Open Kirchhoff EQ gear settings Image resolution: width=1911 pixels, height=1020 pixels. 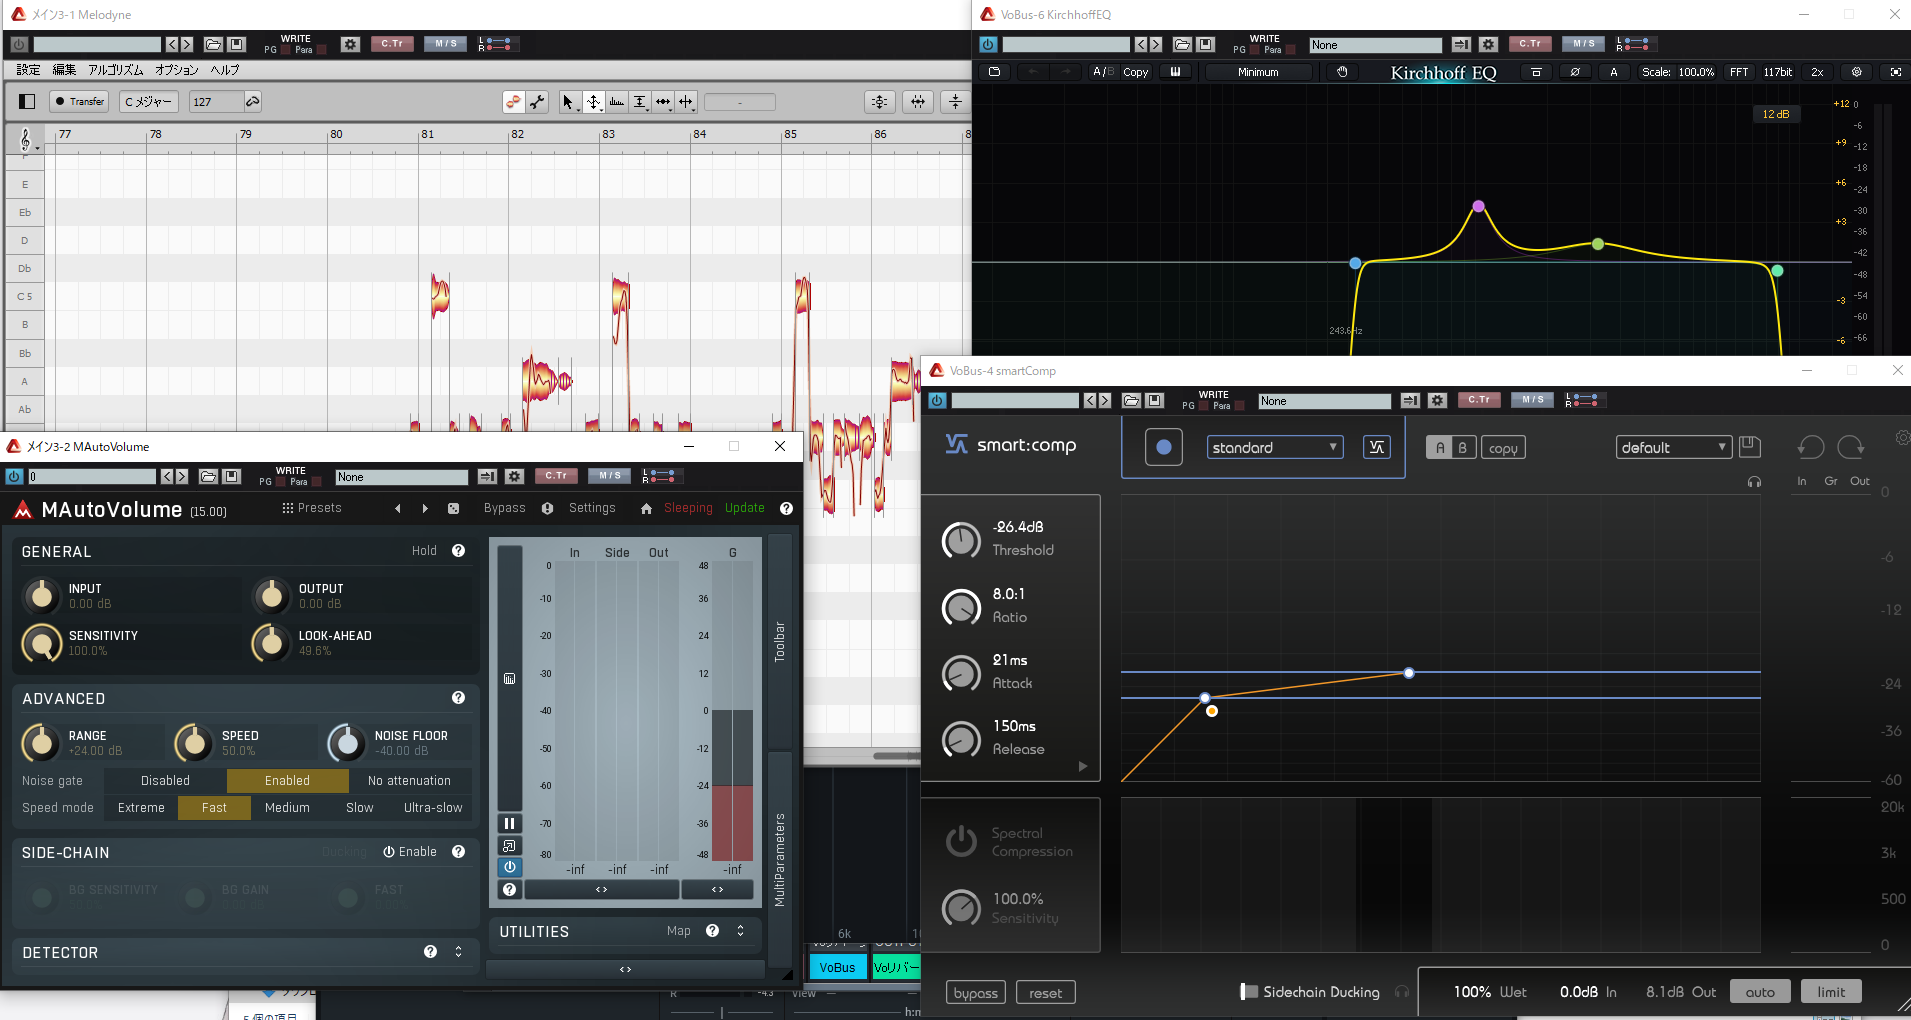point(1857,72)
